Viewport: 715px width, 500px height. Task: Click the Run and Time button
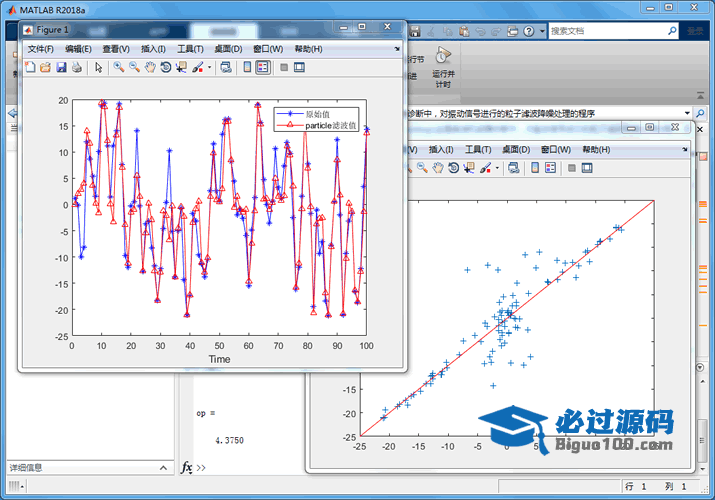(x=443, y=65)
